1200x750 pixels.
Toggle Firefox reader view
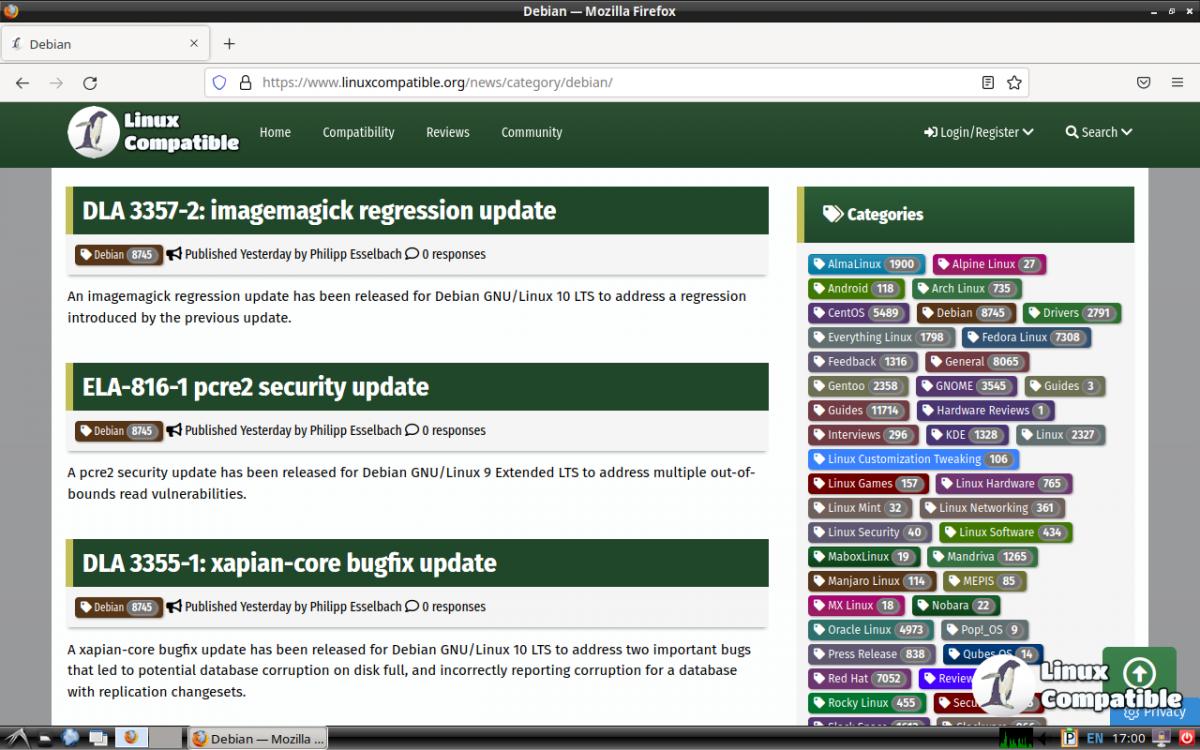click(988, 83)
